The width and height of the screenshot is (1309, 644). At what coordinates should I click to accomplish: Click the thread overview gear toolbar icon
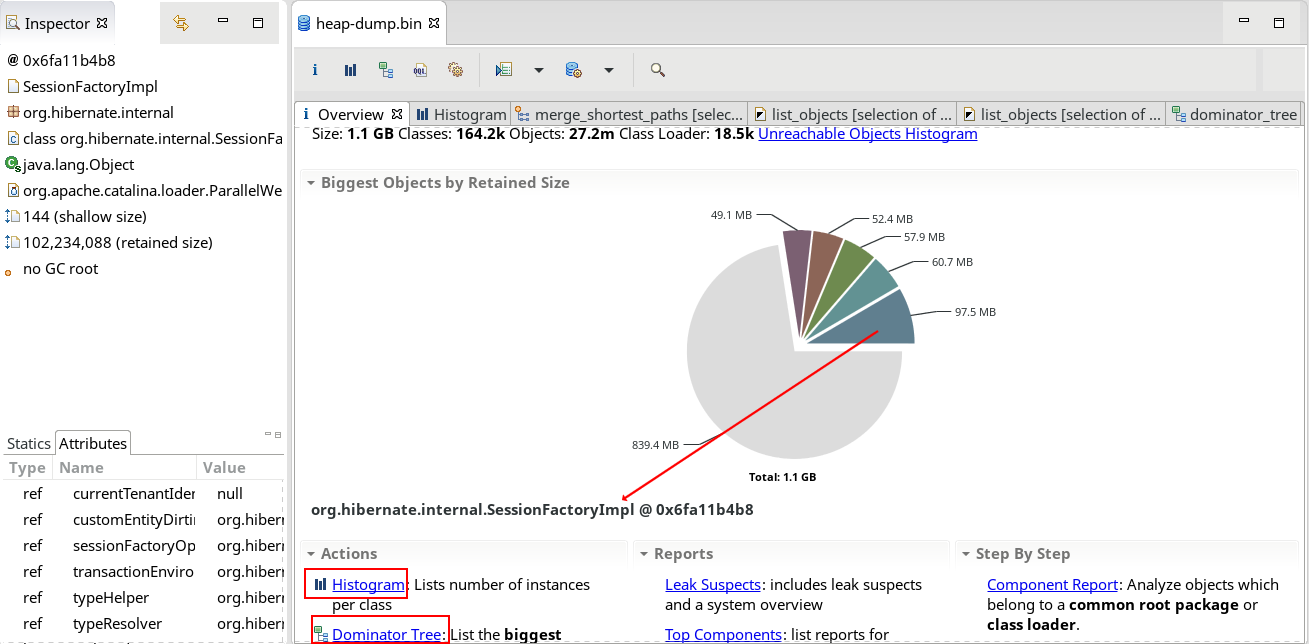[455, 70]
